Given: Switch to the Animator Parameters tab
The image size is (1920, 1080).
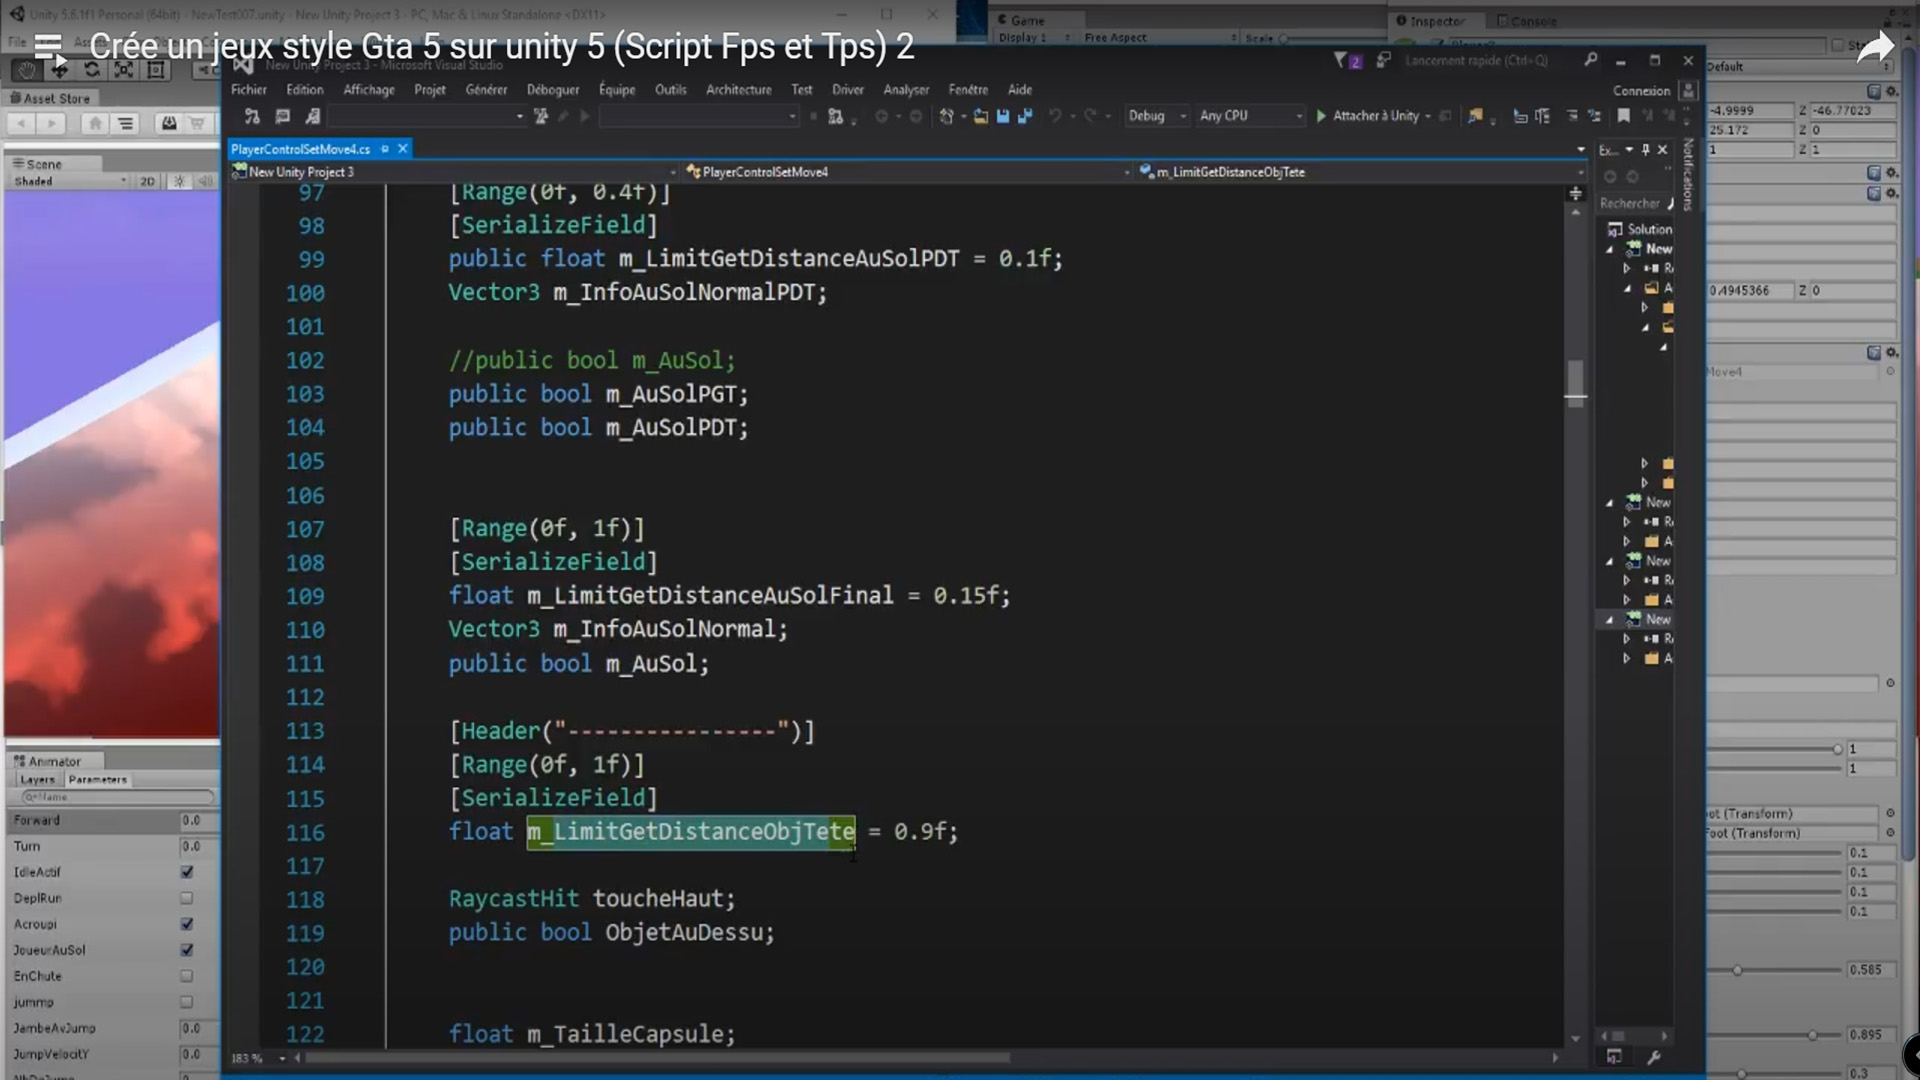Looking at the screenshot, I should click(x=98, y=780).
